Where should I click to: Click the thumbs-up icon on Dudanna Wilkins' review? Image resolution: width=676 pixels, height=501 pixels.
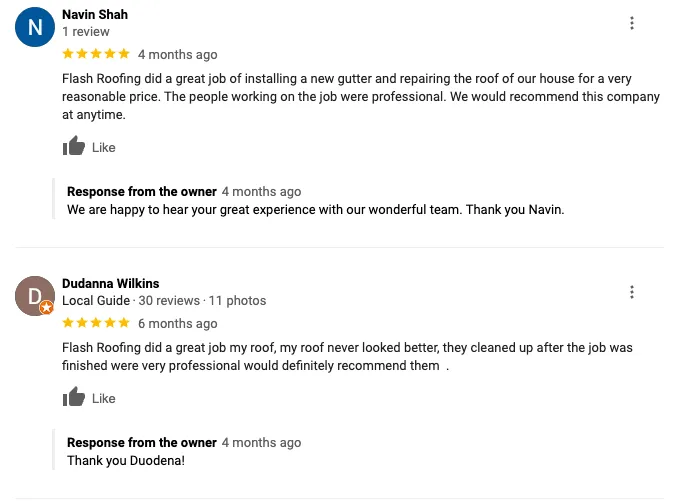pos(74,398)
